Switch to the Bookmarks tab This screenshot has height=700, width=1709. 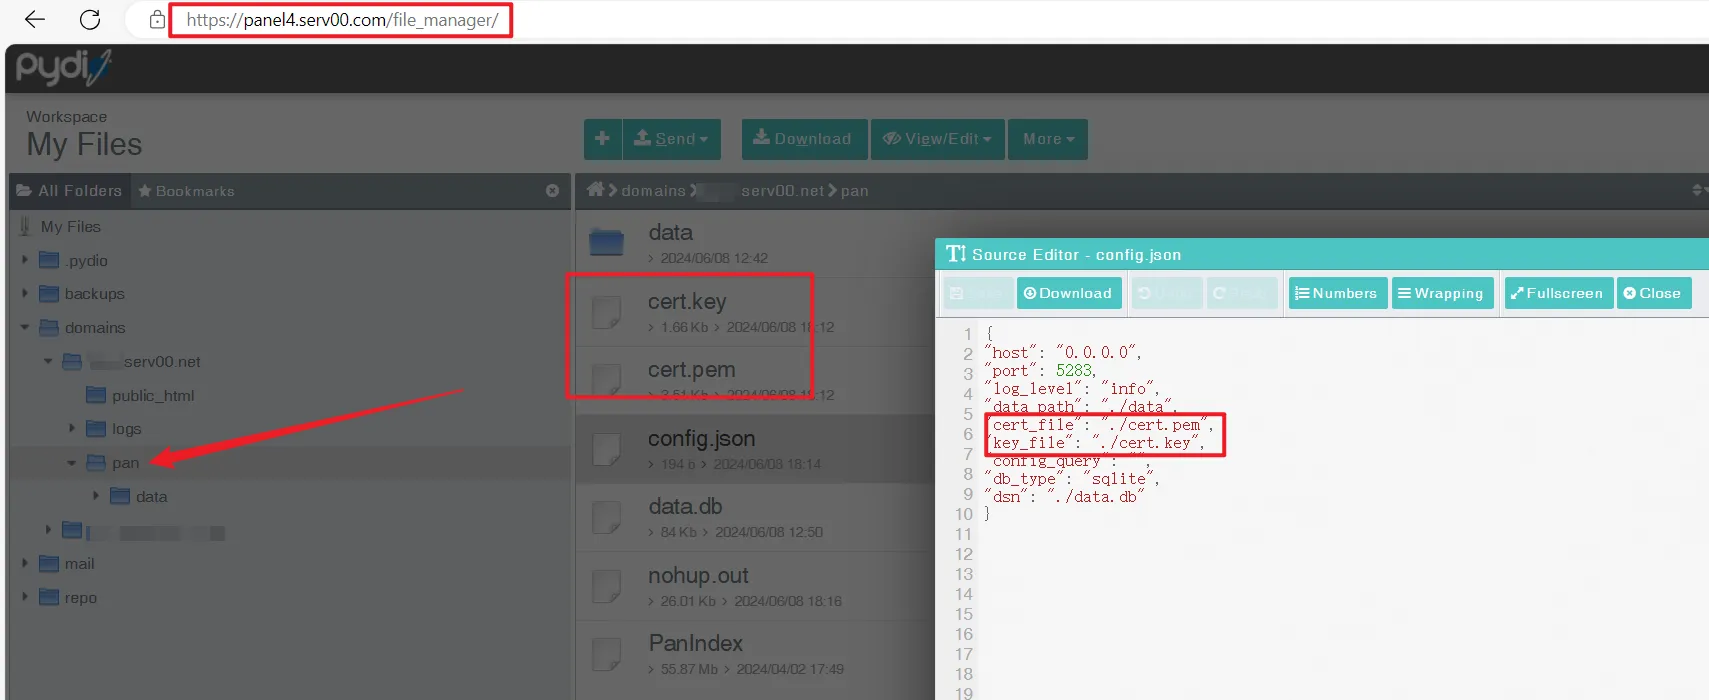pos(186,190)
